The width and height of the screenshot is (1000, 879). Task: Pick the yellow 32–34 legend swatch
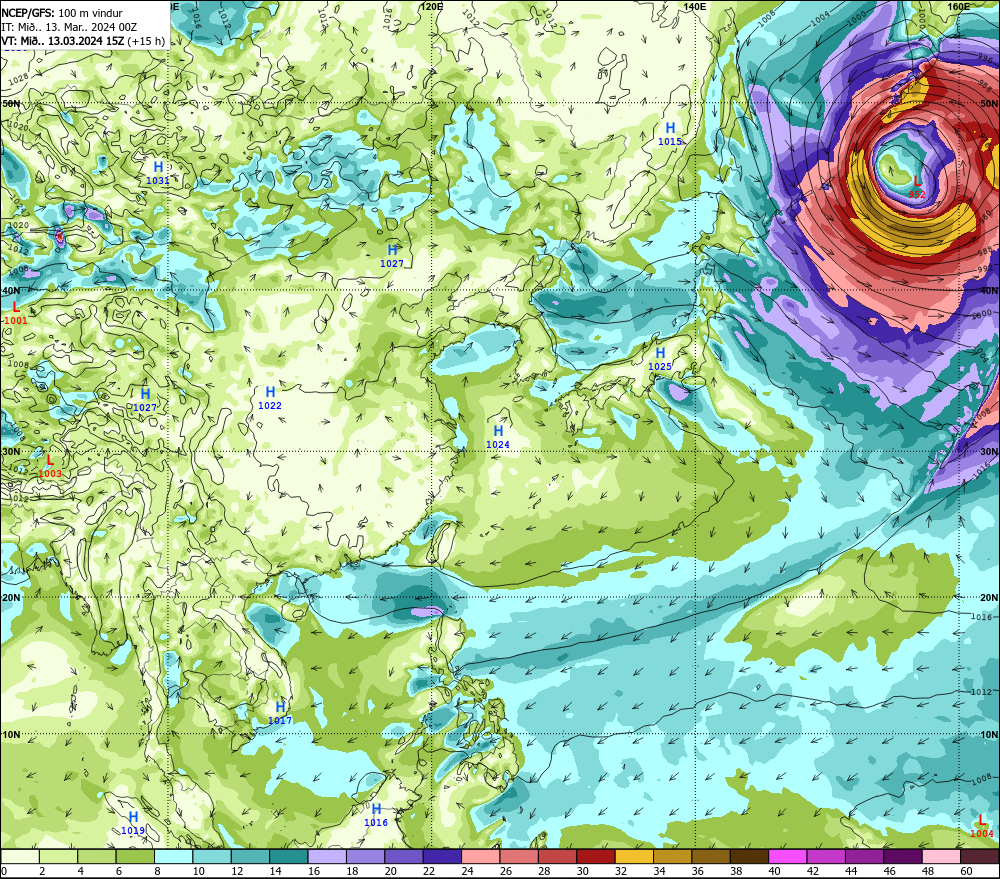click(x=634, y=856)
